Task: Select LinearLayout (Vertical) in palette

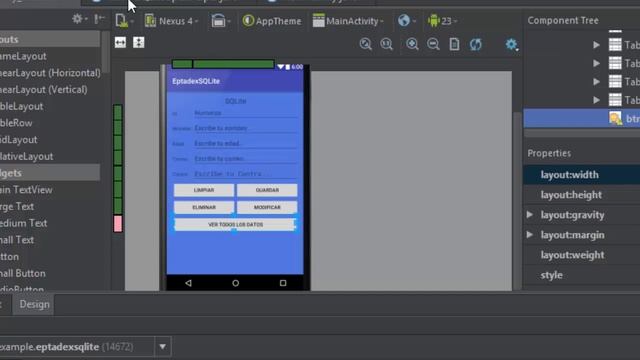Action: coord(44,90)
